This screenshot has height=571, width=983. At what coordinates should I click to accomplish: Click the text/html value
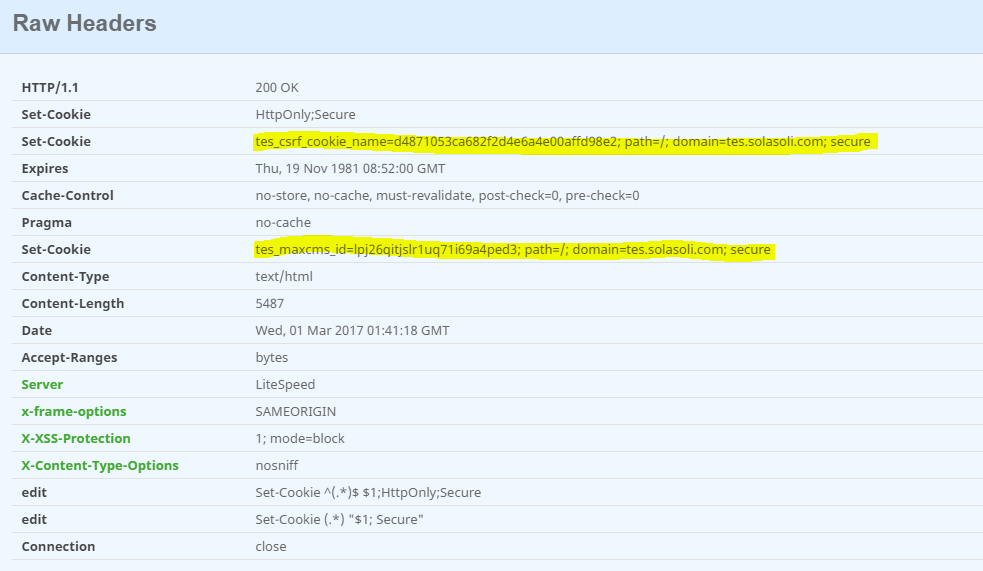coord(284,276)
